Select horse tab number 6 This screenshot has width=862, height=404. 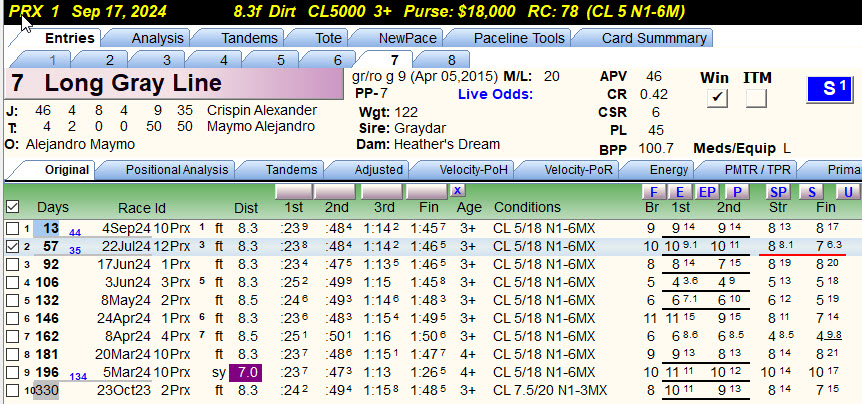pos(333,59)
